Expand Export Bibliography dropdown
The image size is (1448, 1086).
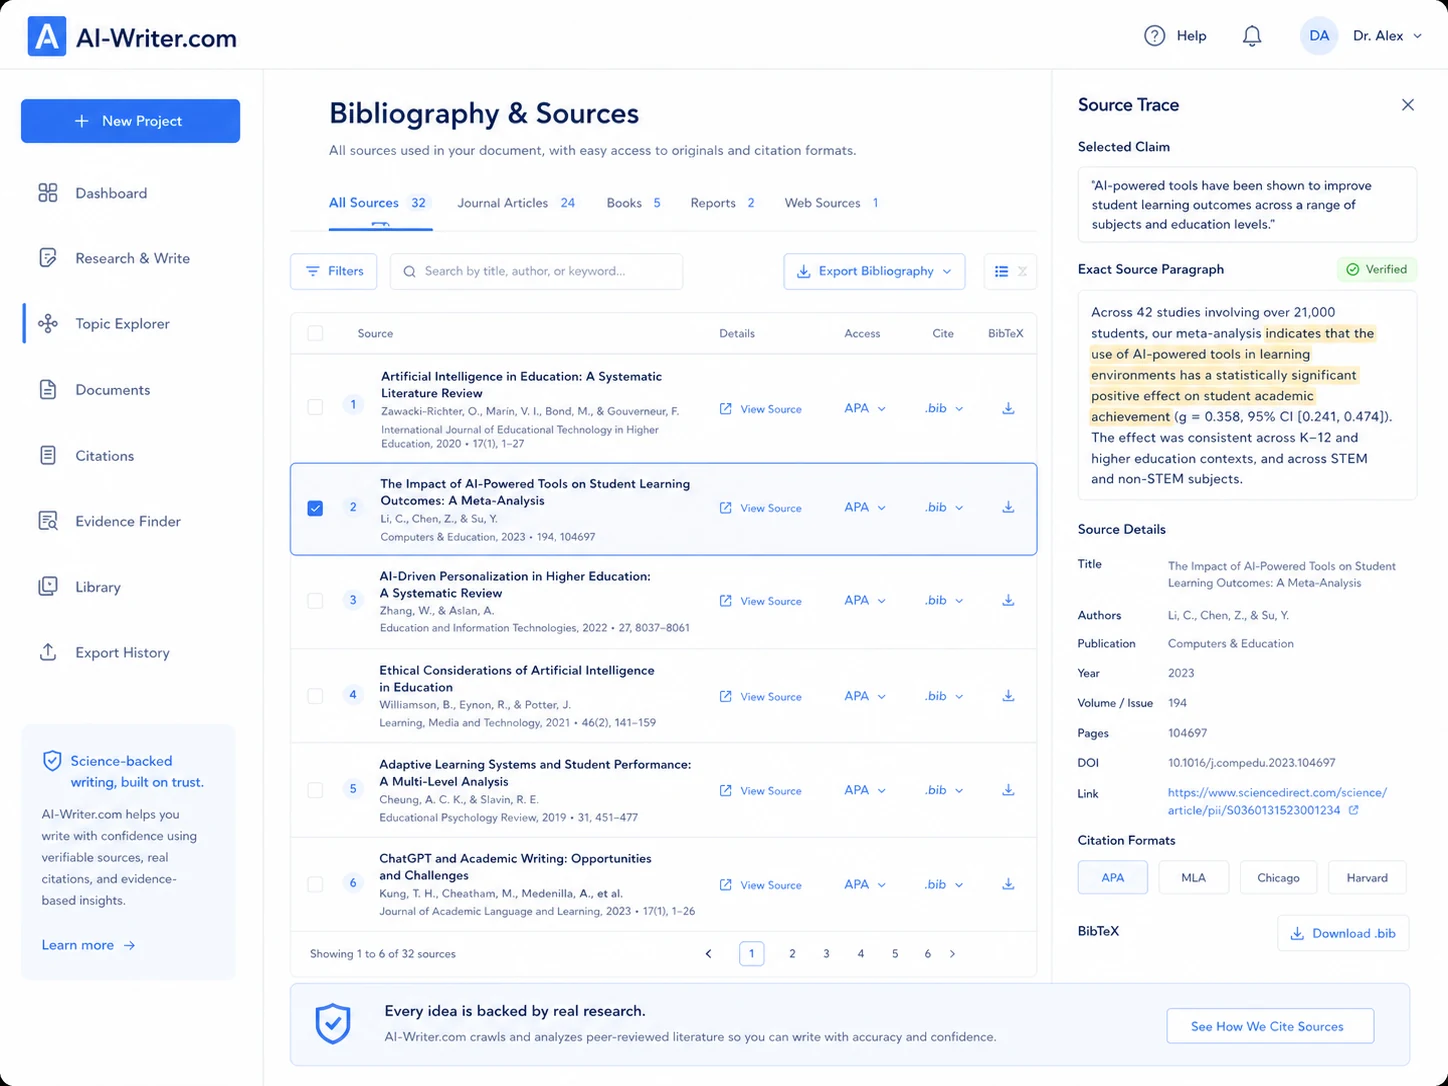tap(874, 271)
